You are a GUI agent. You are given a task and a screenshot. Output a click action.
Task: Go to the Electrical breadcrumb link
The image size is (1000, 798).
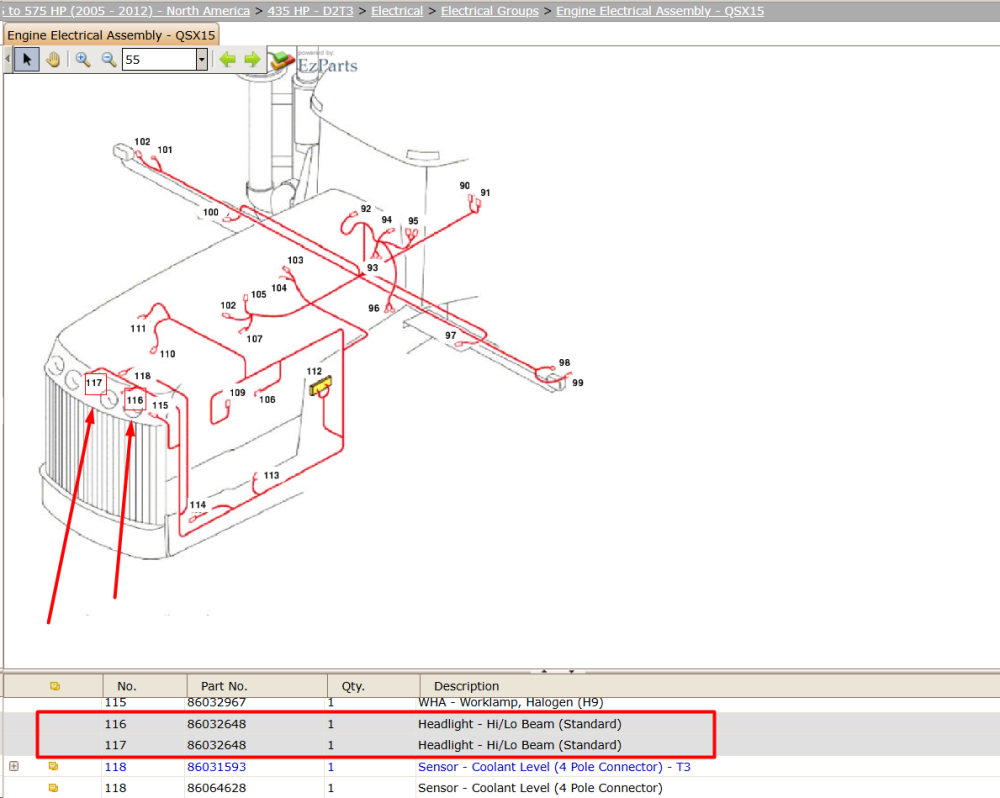pos(397,11)
